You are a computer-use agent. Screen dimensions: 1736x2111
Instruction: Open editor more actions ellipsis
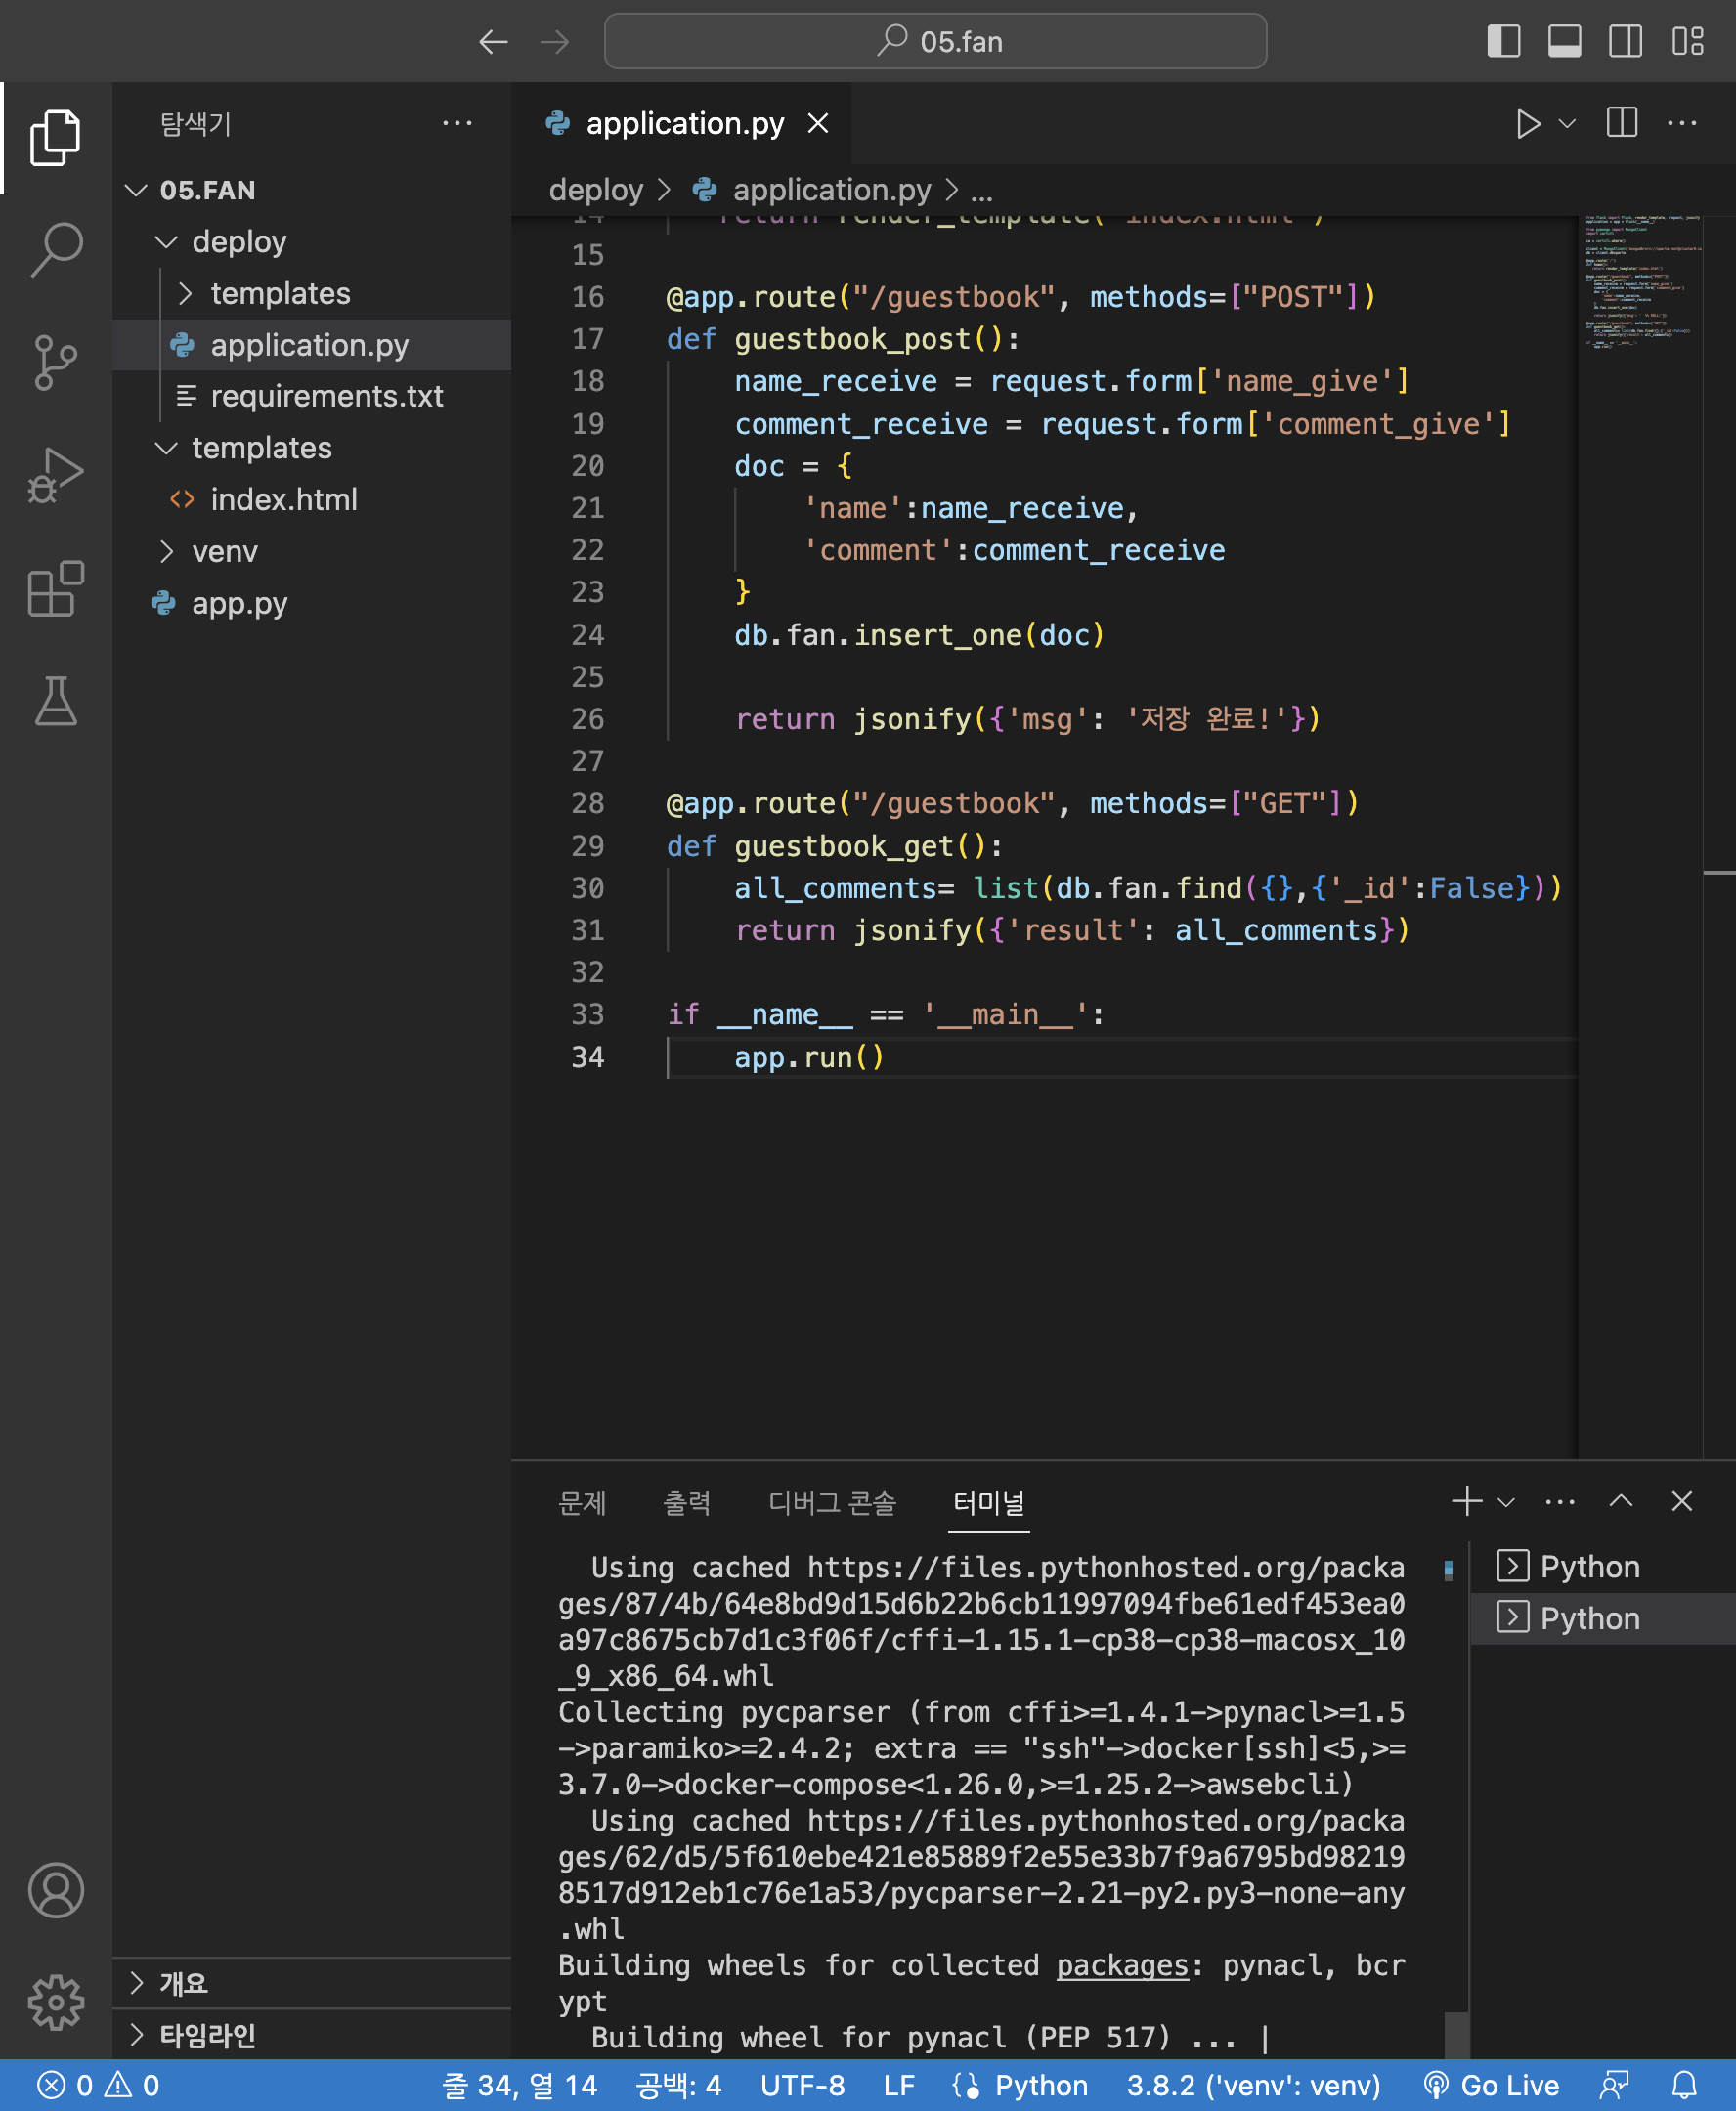point(1682,123)
